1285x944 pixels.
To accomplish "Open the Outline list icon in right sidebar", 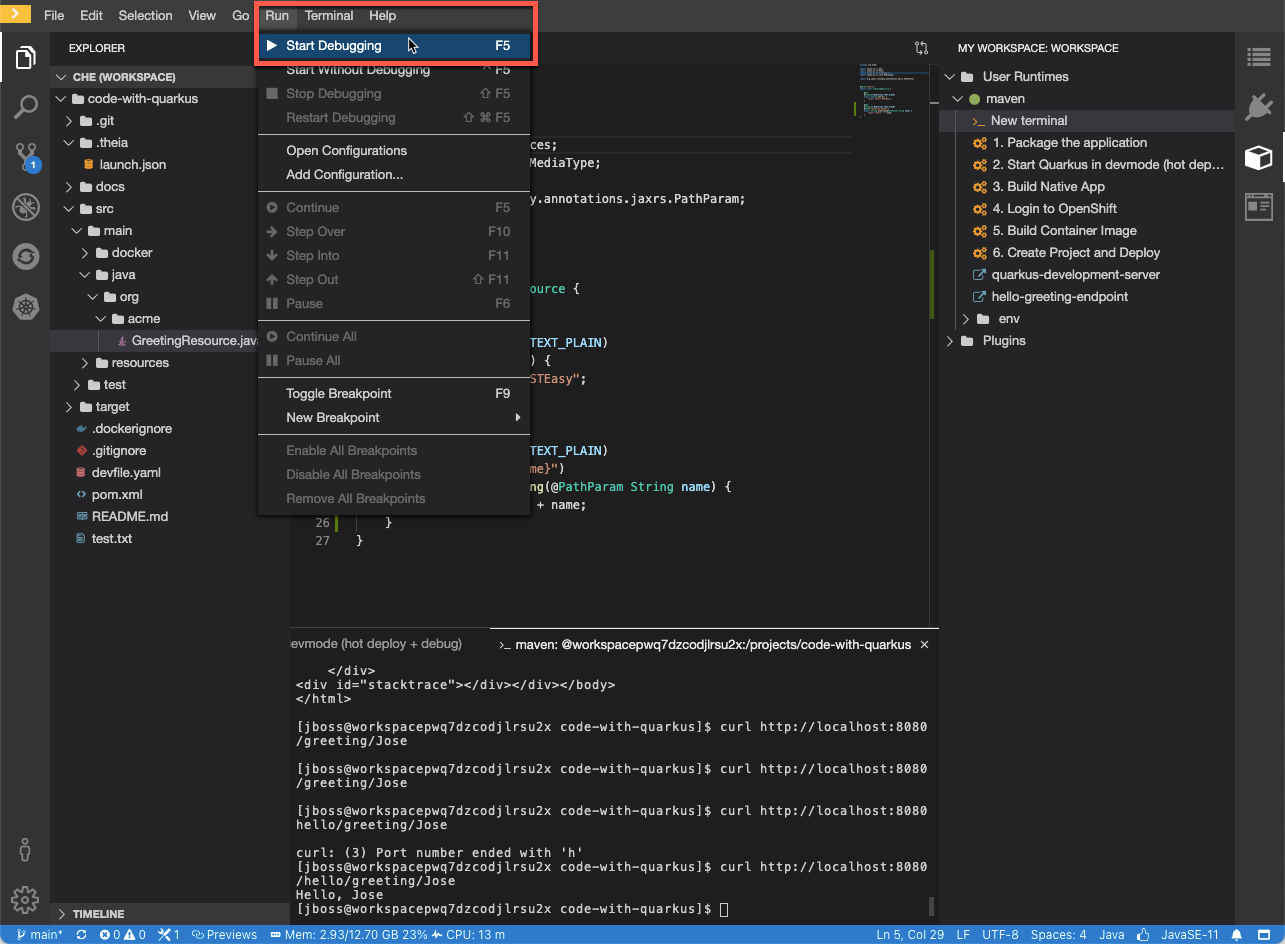I will point(1259,57).
